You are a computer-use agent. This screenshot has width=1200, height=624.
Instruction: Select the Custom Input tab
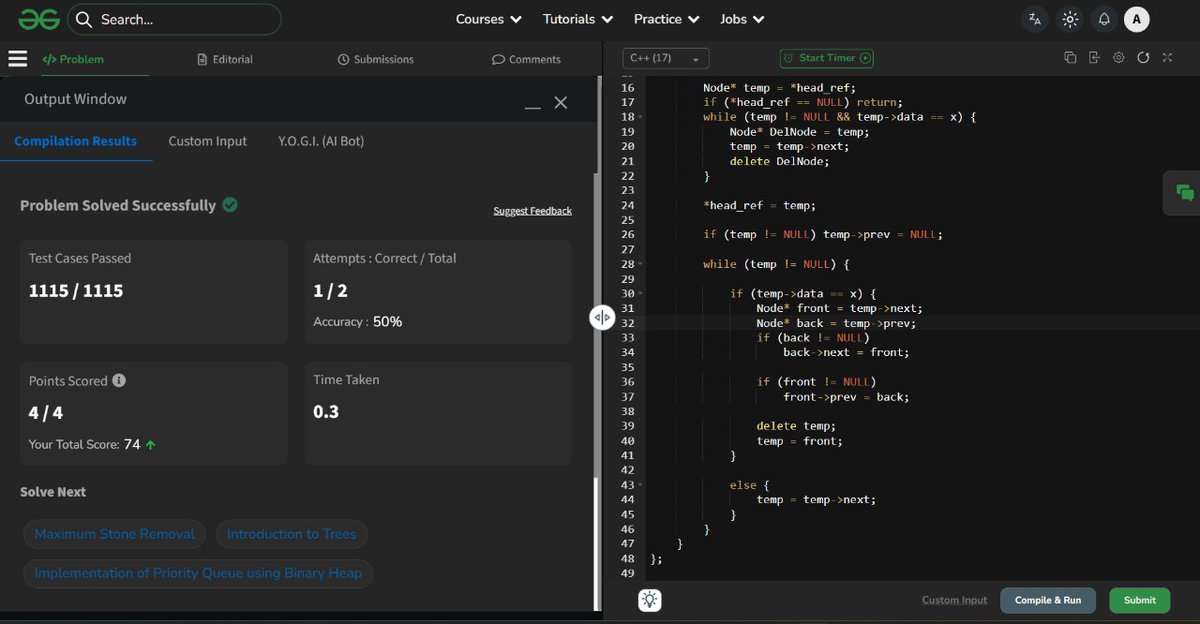207,141
